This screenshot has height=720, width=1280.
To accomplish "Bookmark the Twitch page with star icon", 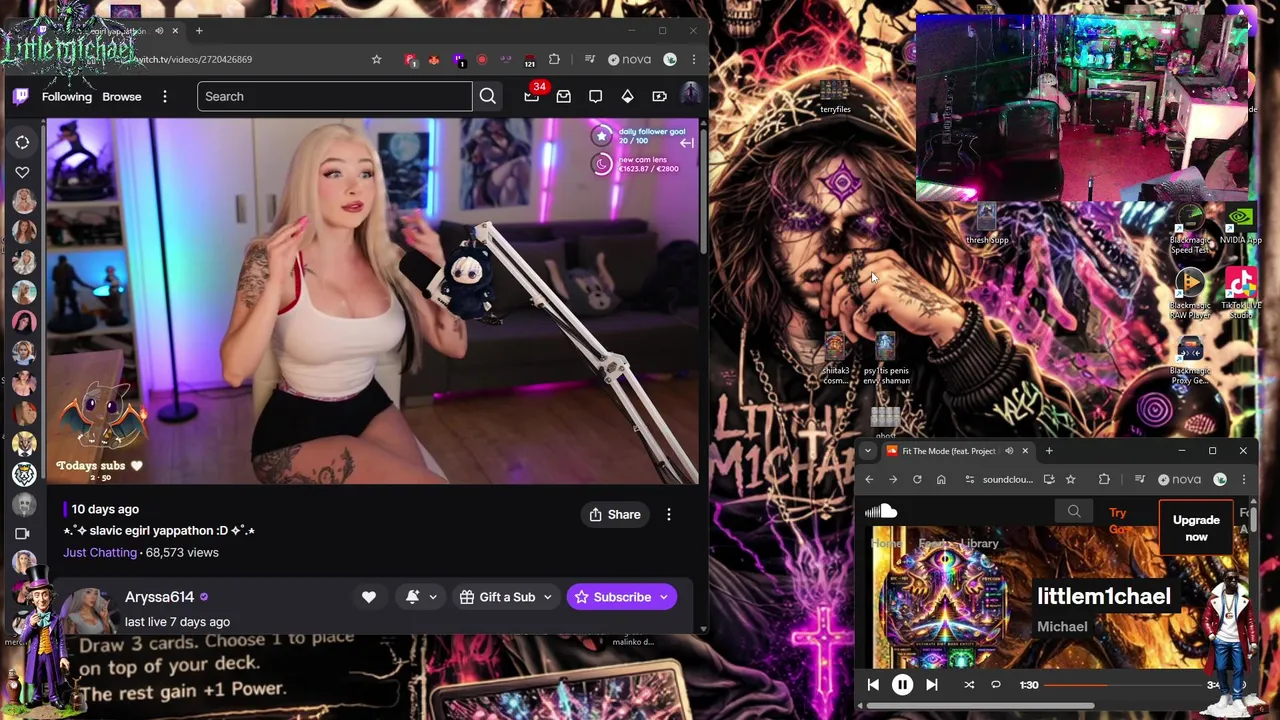I will [x=376, y=60].
